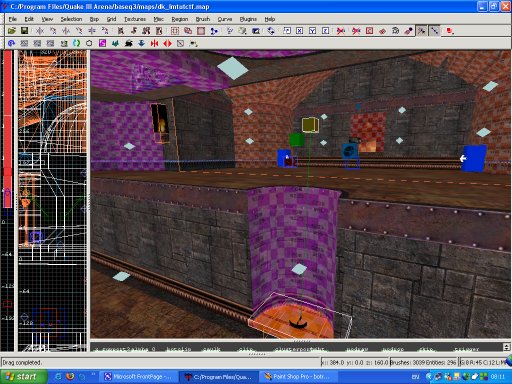Click the CSG merge icon
Screen dimensions: 512x384
click(188, 31)
